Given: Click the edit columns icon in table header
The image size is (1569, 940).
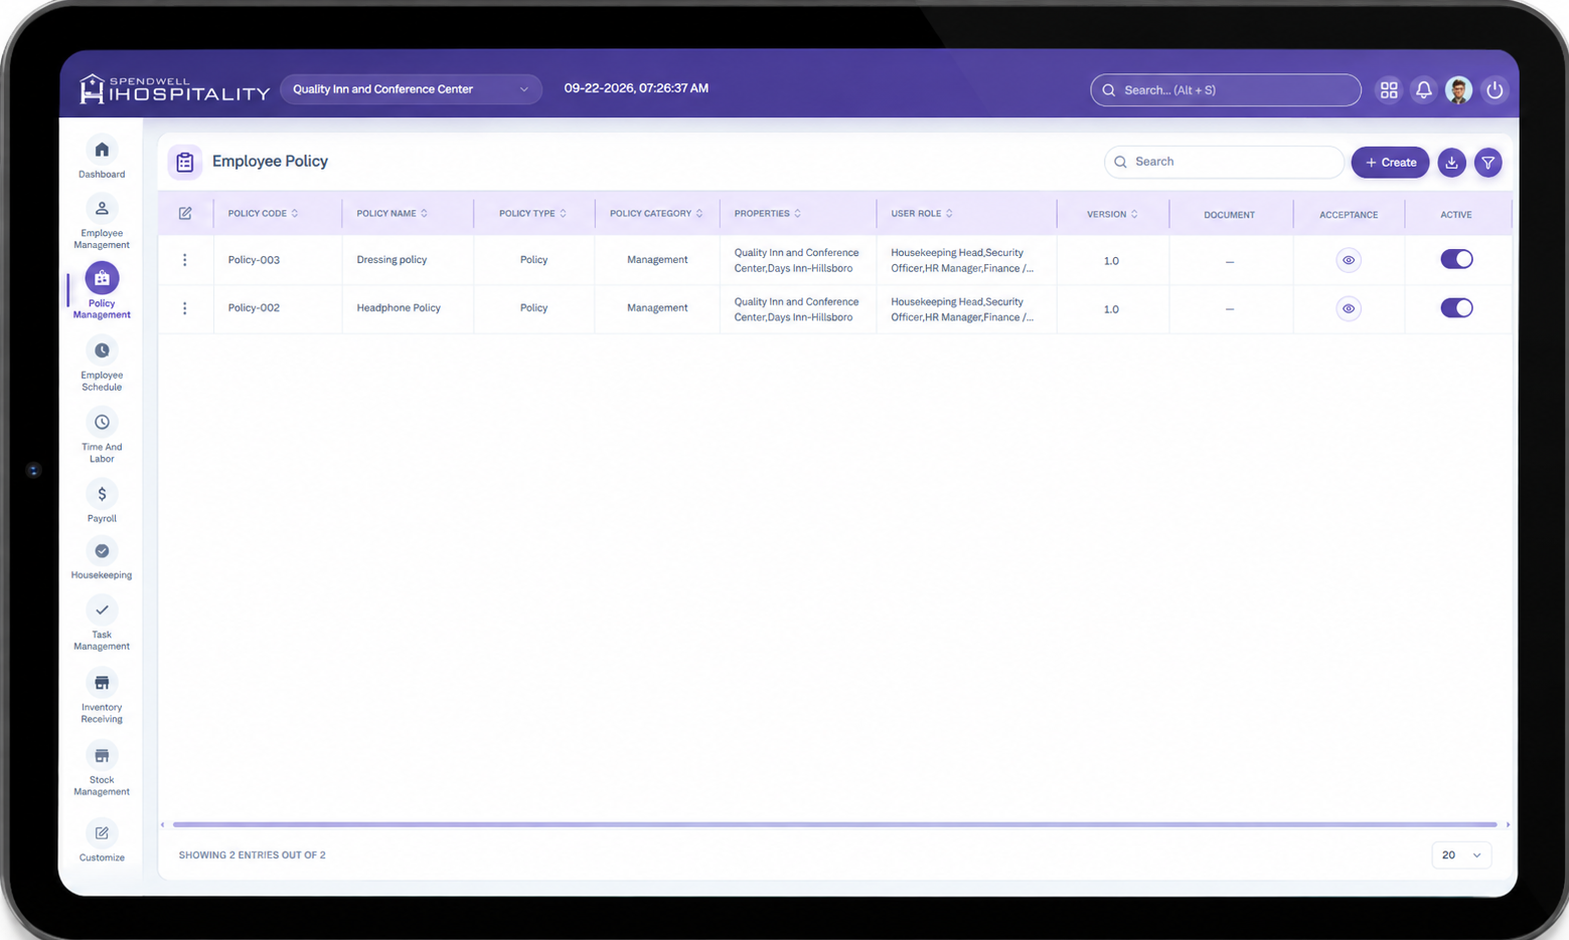Looking at the screenshot, I should pyautogui.click(x=185, y=213).
